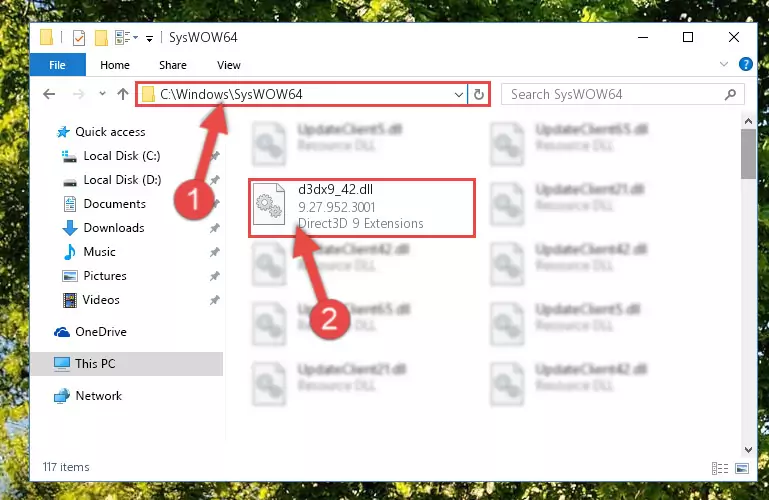Select Network in navigation pane
This screenshot has height=500, width=769.
(x=99, y=396)
